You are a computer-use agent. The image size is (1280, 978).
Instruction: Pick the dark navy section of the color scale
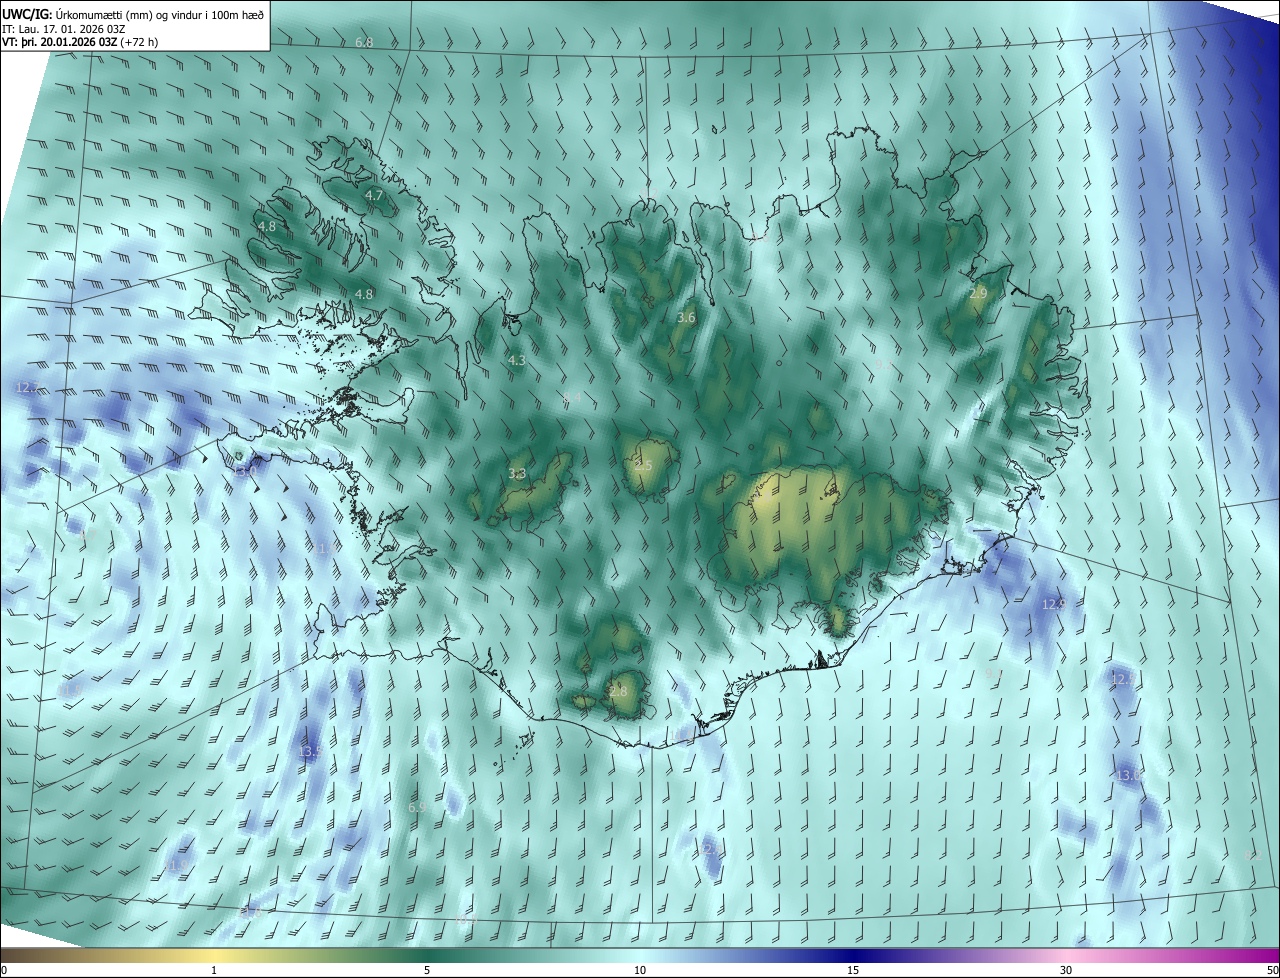tap(853, 956)
